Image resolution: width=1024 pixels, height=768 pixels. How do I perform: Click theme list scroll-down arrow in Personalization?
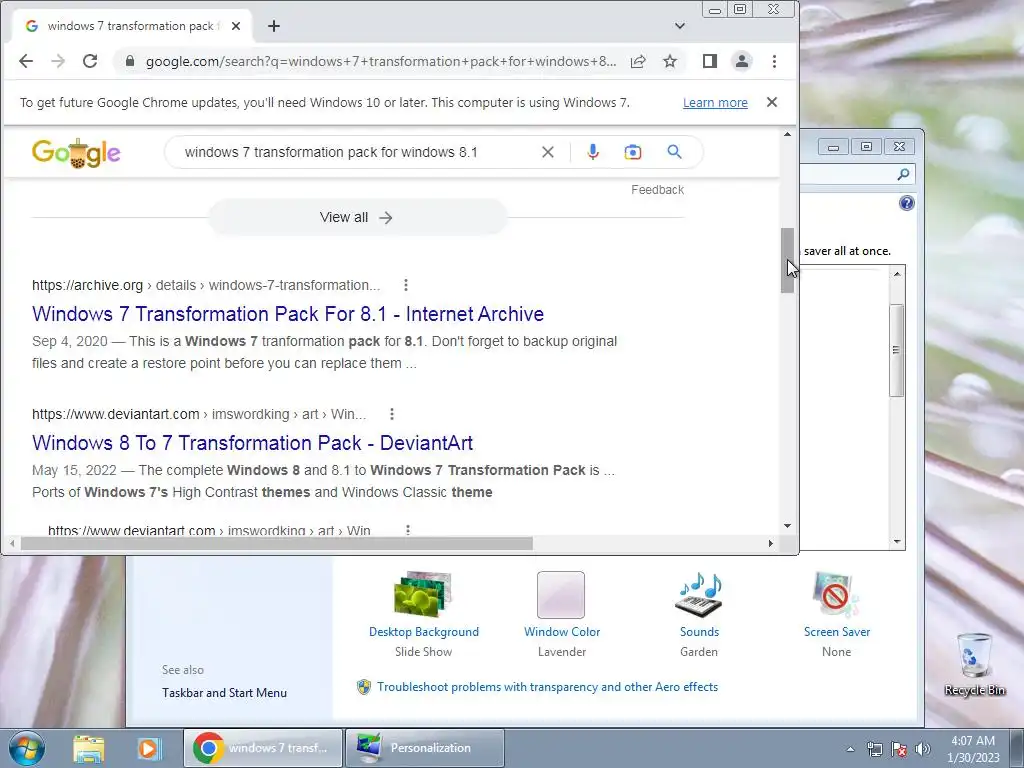[x=897, y=541]
